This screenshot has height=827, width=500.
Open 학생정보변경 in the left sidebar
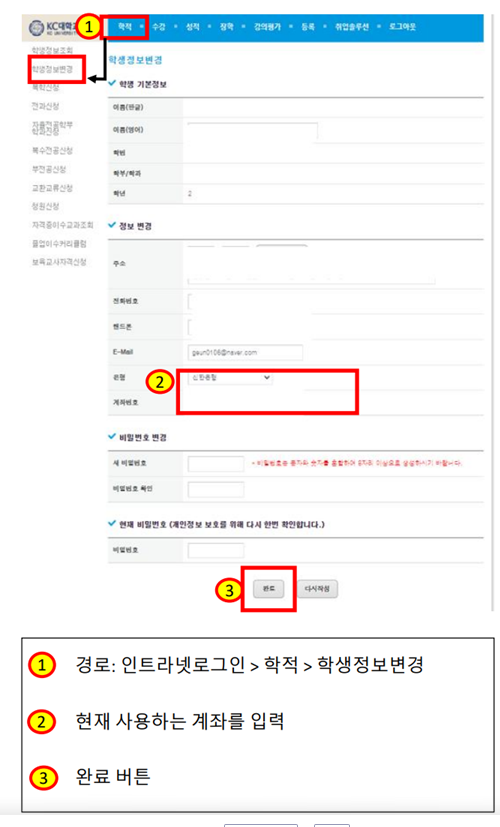tap(52, 69)
